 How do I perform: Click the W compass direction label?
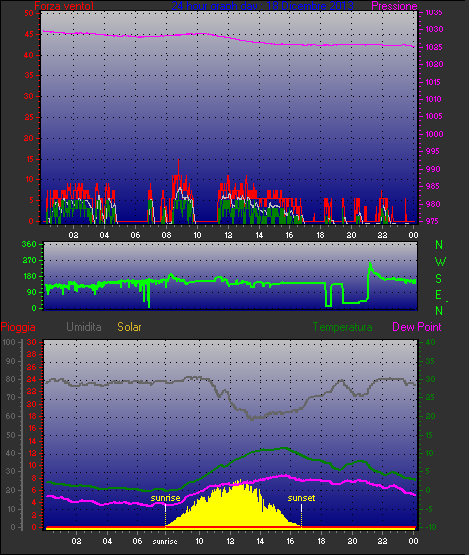tap(440, 262)
